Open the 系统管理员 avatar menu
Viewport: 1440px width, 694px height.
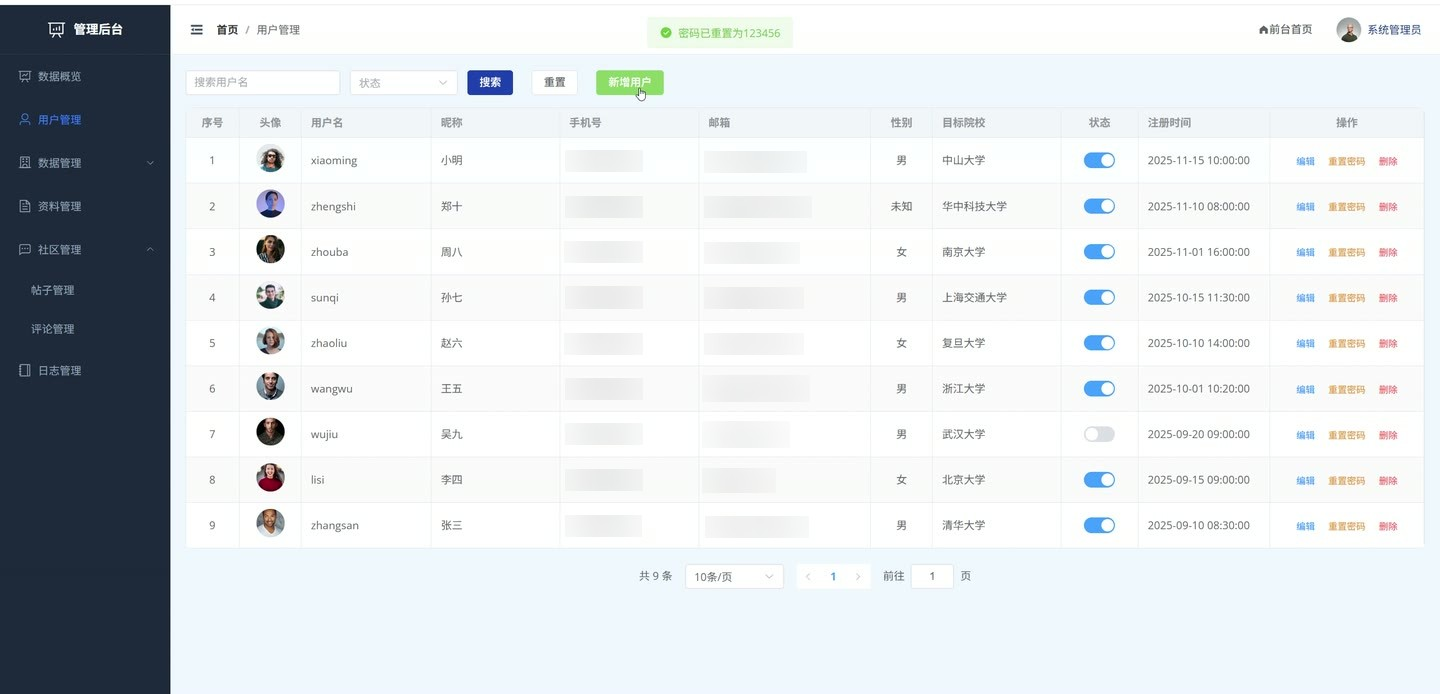click(x=1349, y=30)
